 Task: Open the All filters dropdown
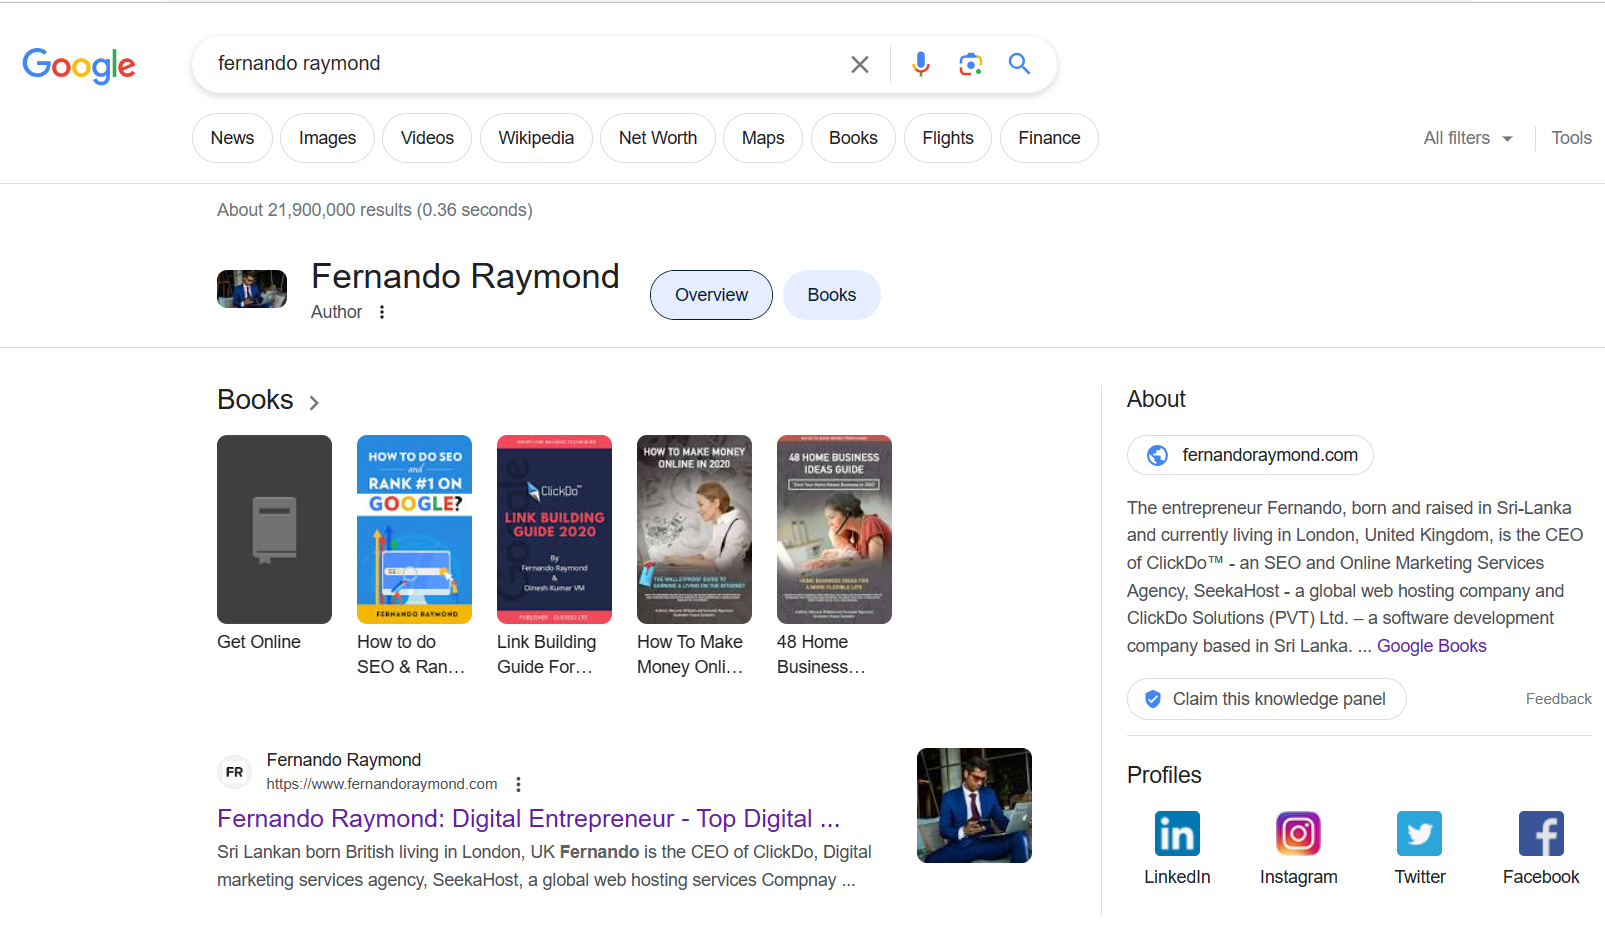point(1468,138)
